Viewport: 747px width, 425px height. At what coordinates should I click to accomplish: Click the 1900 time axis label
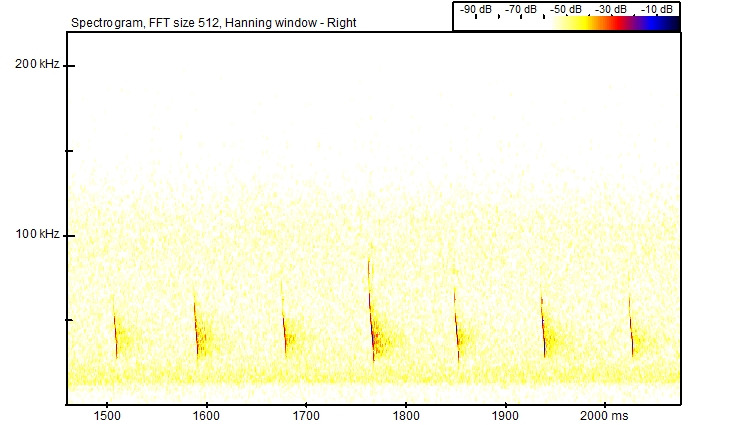[506, 415]
